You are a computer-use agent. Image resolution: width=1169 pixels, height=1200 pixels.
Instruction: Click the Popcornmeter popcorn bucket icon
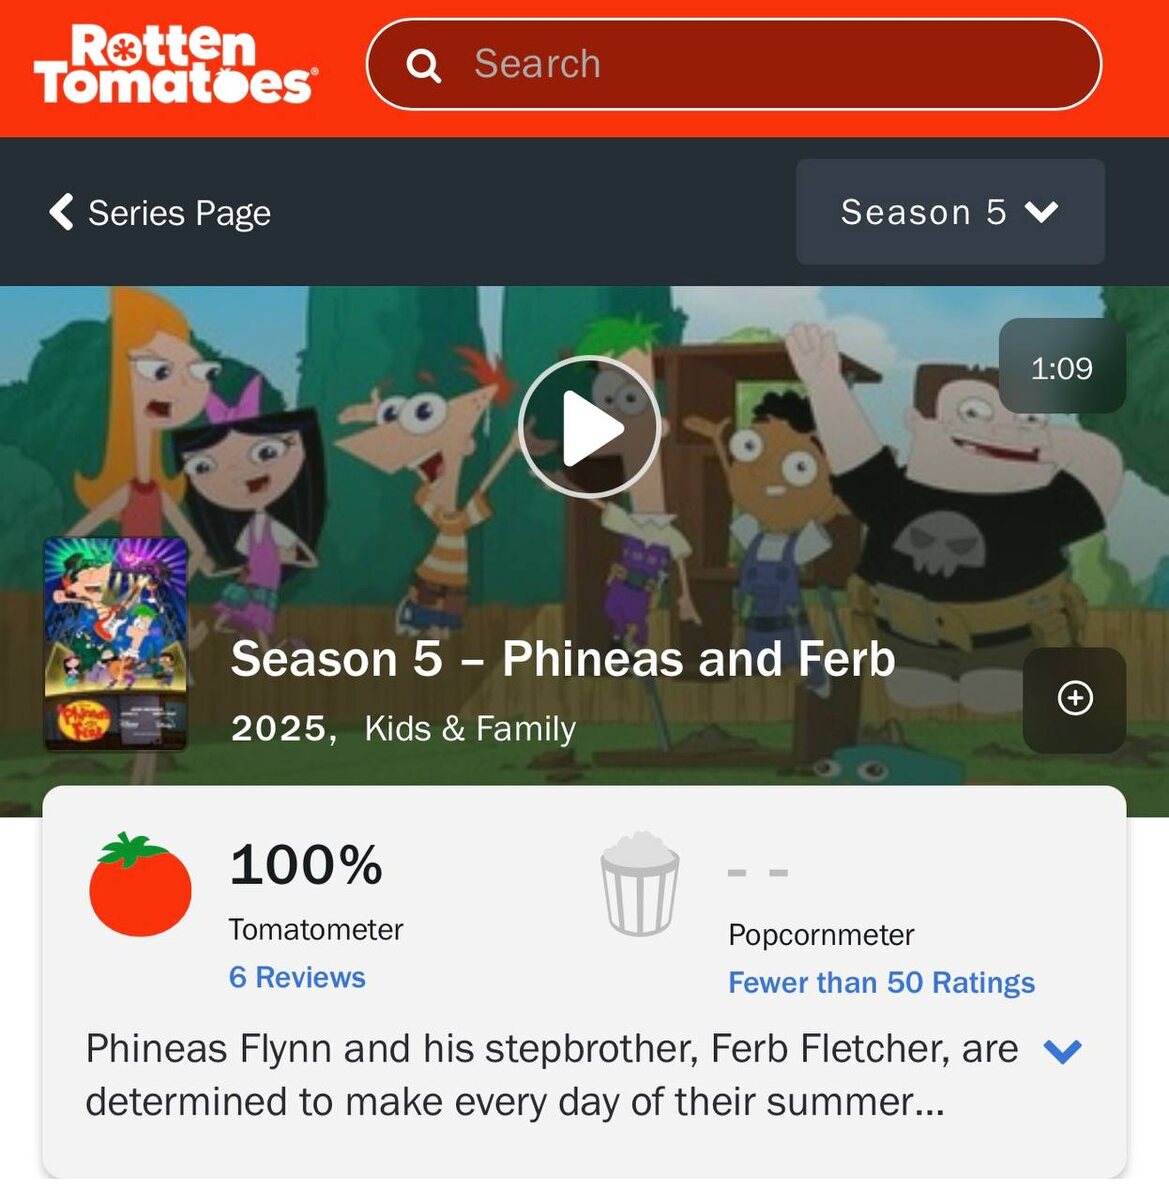tap(640, 884)
